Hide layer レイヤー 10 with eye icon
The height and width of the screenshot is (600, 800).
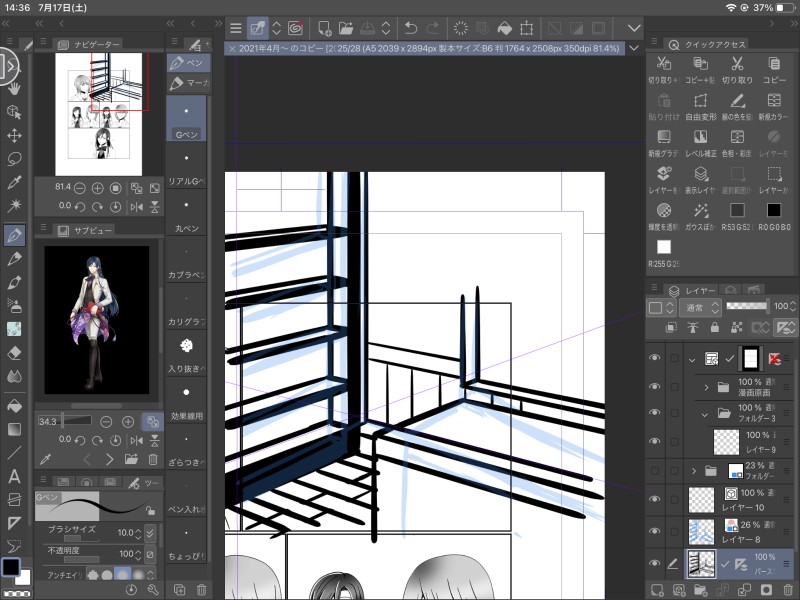click(x=655, y=498)
